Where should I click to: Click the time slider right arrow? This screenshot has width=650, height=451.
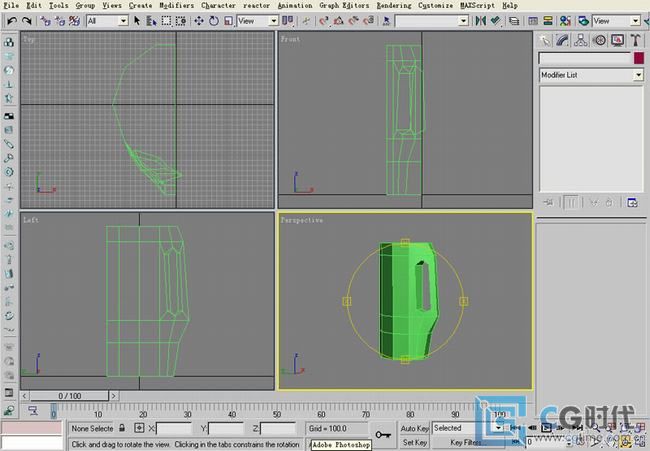114,396
